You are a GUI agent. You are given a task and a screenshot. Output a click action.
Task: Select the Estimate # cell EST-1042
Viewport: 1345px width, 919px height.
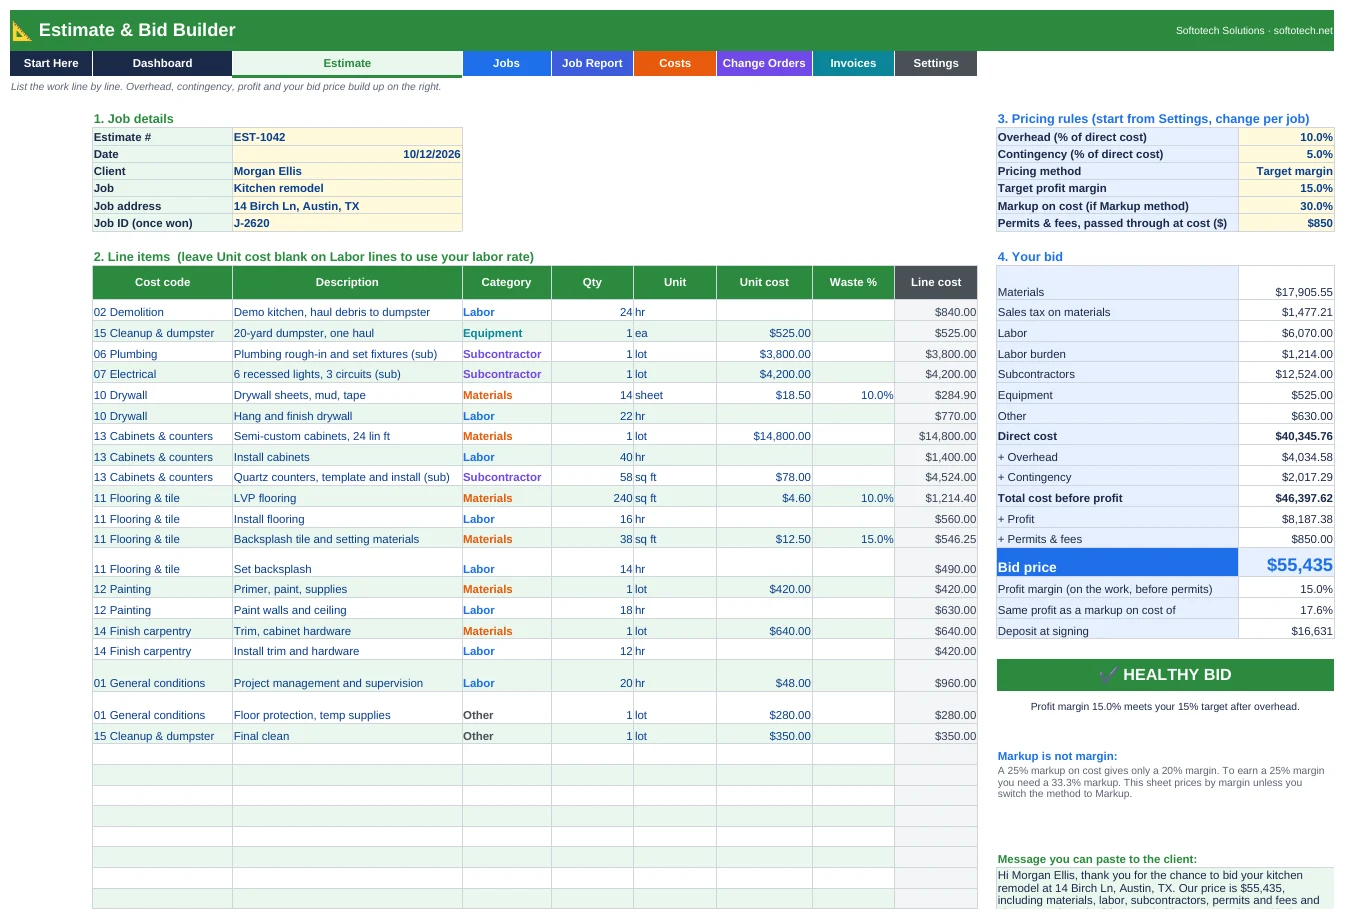[x=347, y=137]
